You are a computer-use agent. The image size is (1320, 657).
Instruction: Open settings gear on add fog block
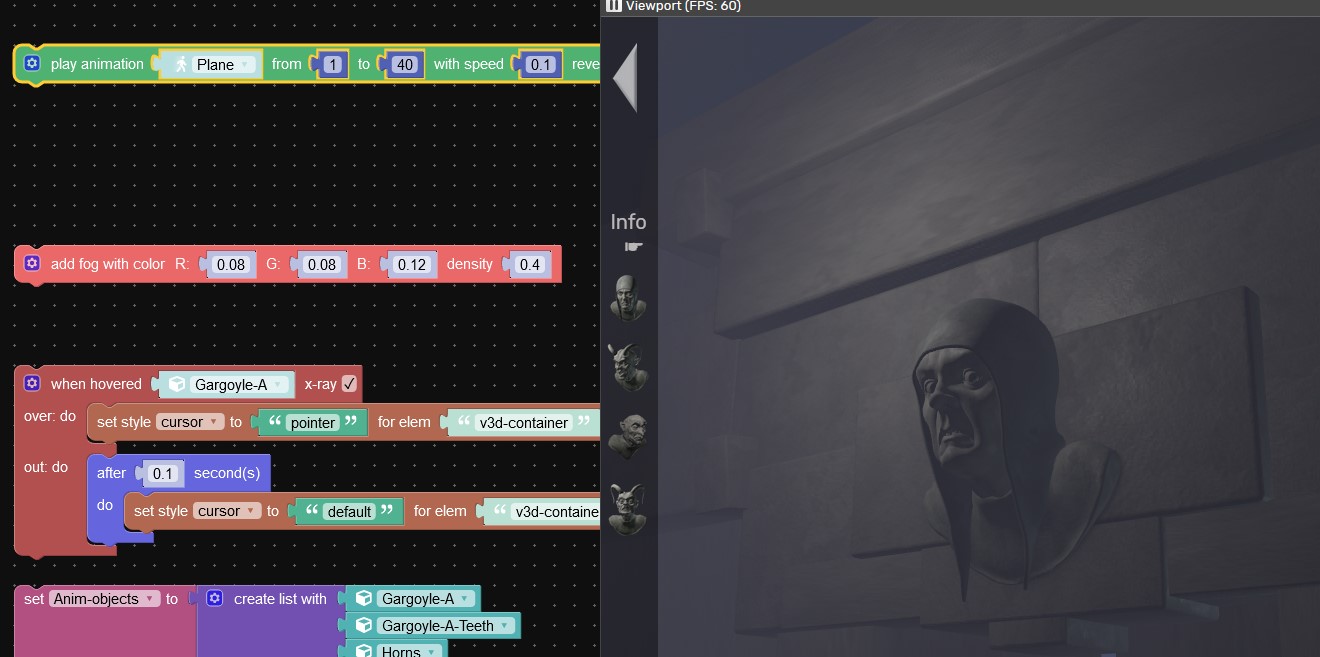pyautogui.click(x=32, y=264)
